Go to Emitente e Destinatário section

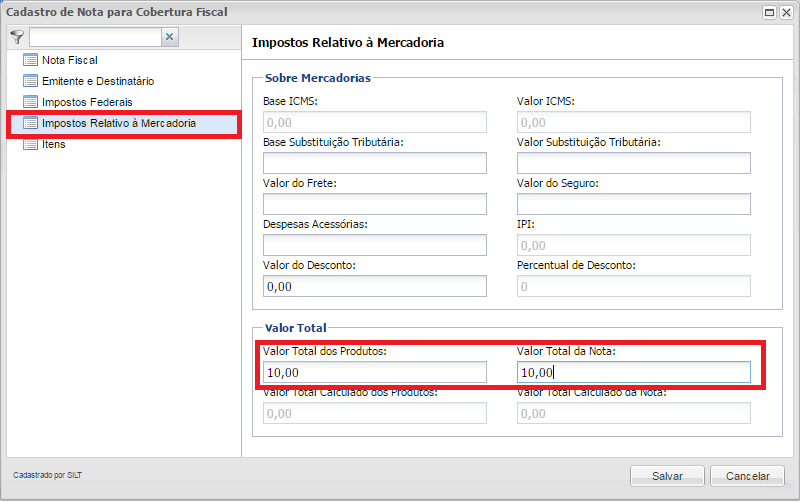[98, 81]
